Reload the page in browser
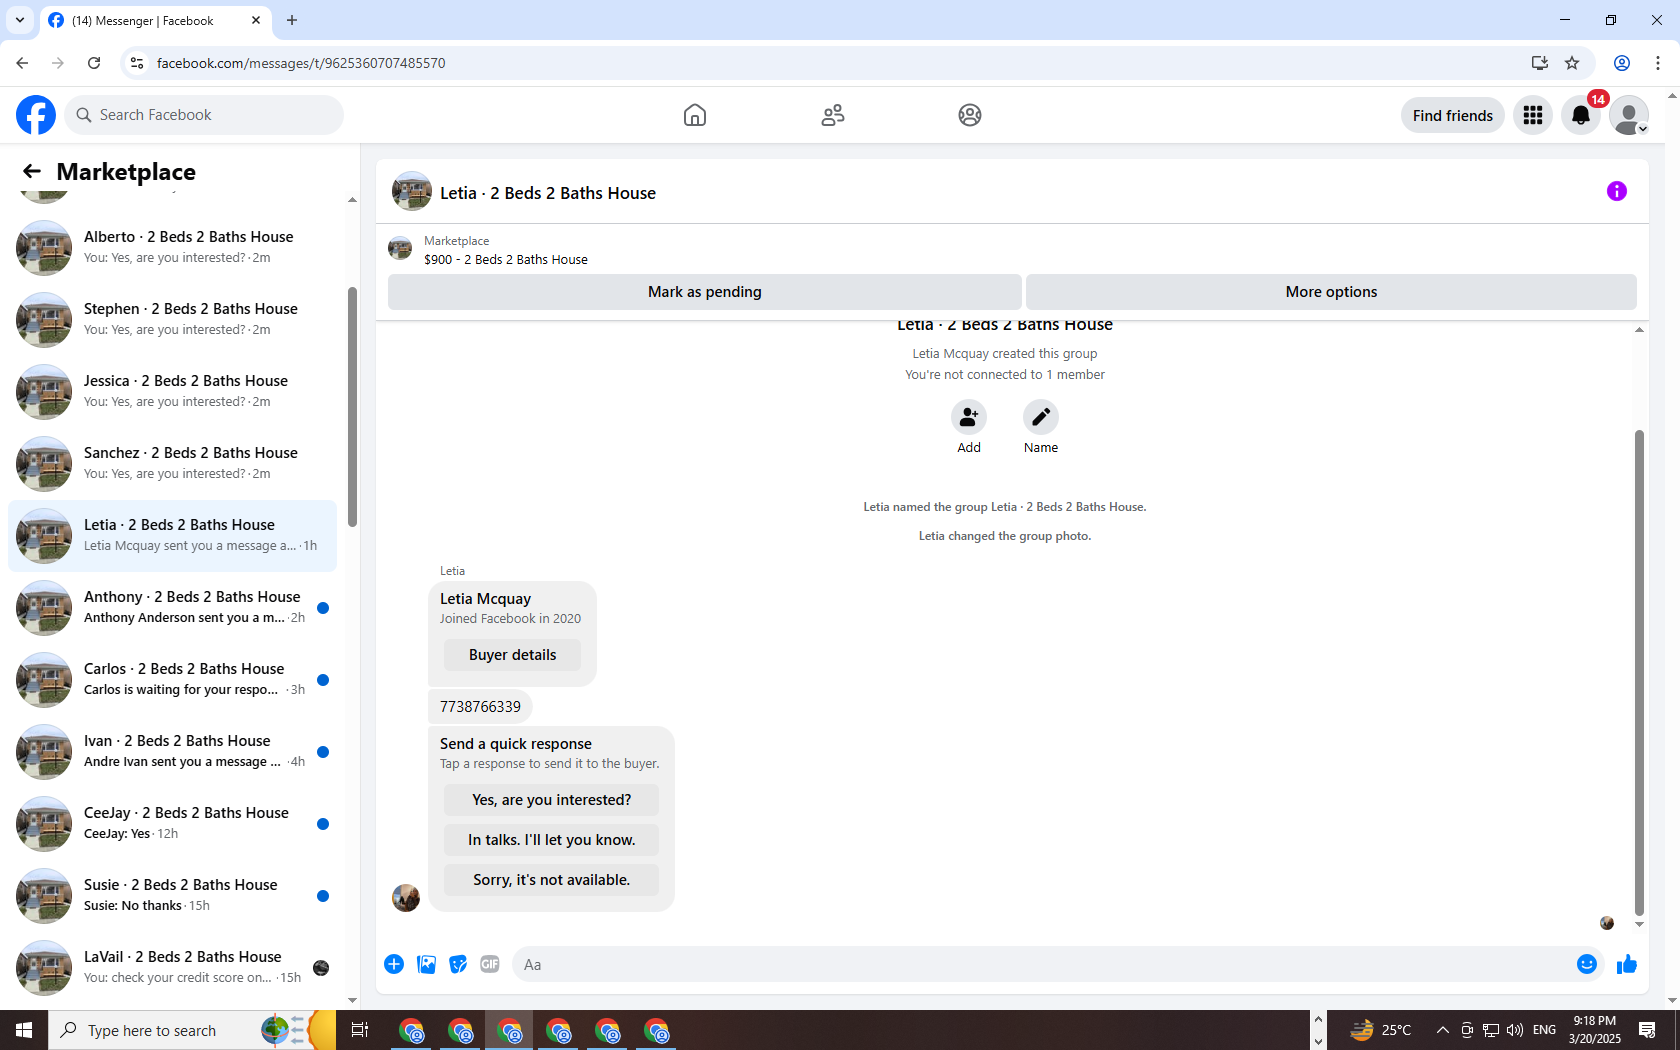This screenshot has height=1050, width=1680. tap(94, 63)
